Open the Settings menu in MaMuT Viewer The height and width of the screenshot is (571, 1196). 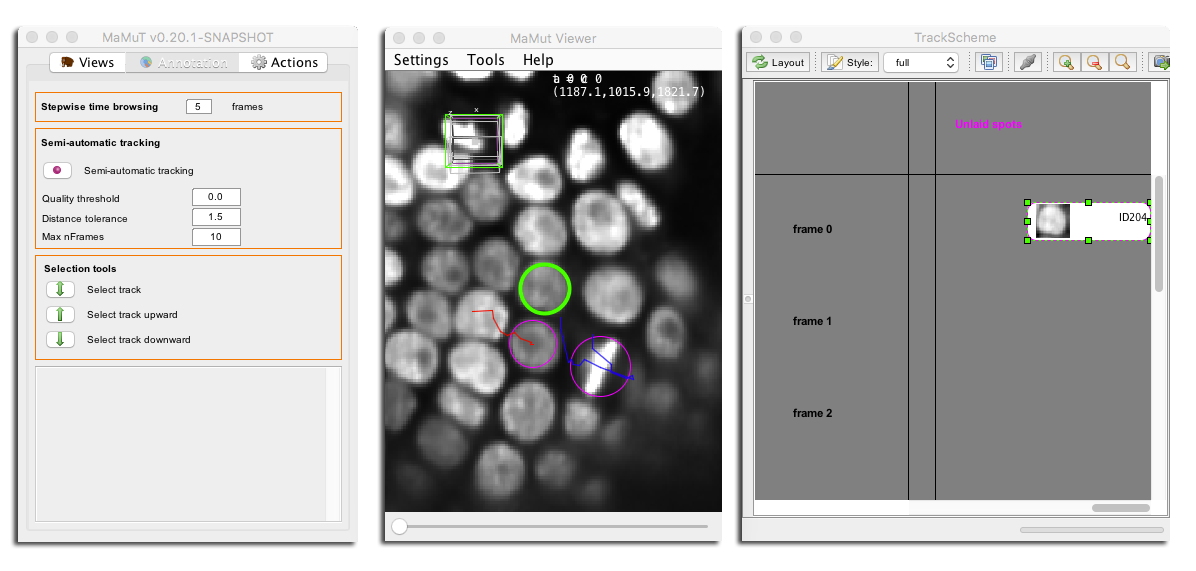point(421,59)
